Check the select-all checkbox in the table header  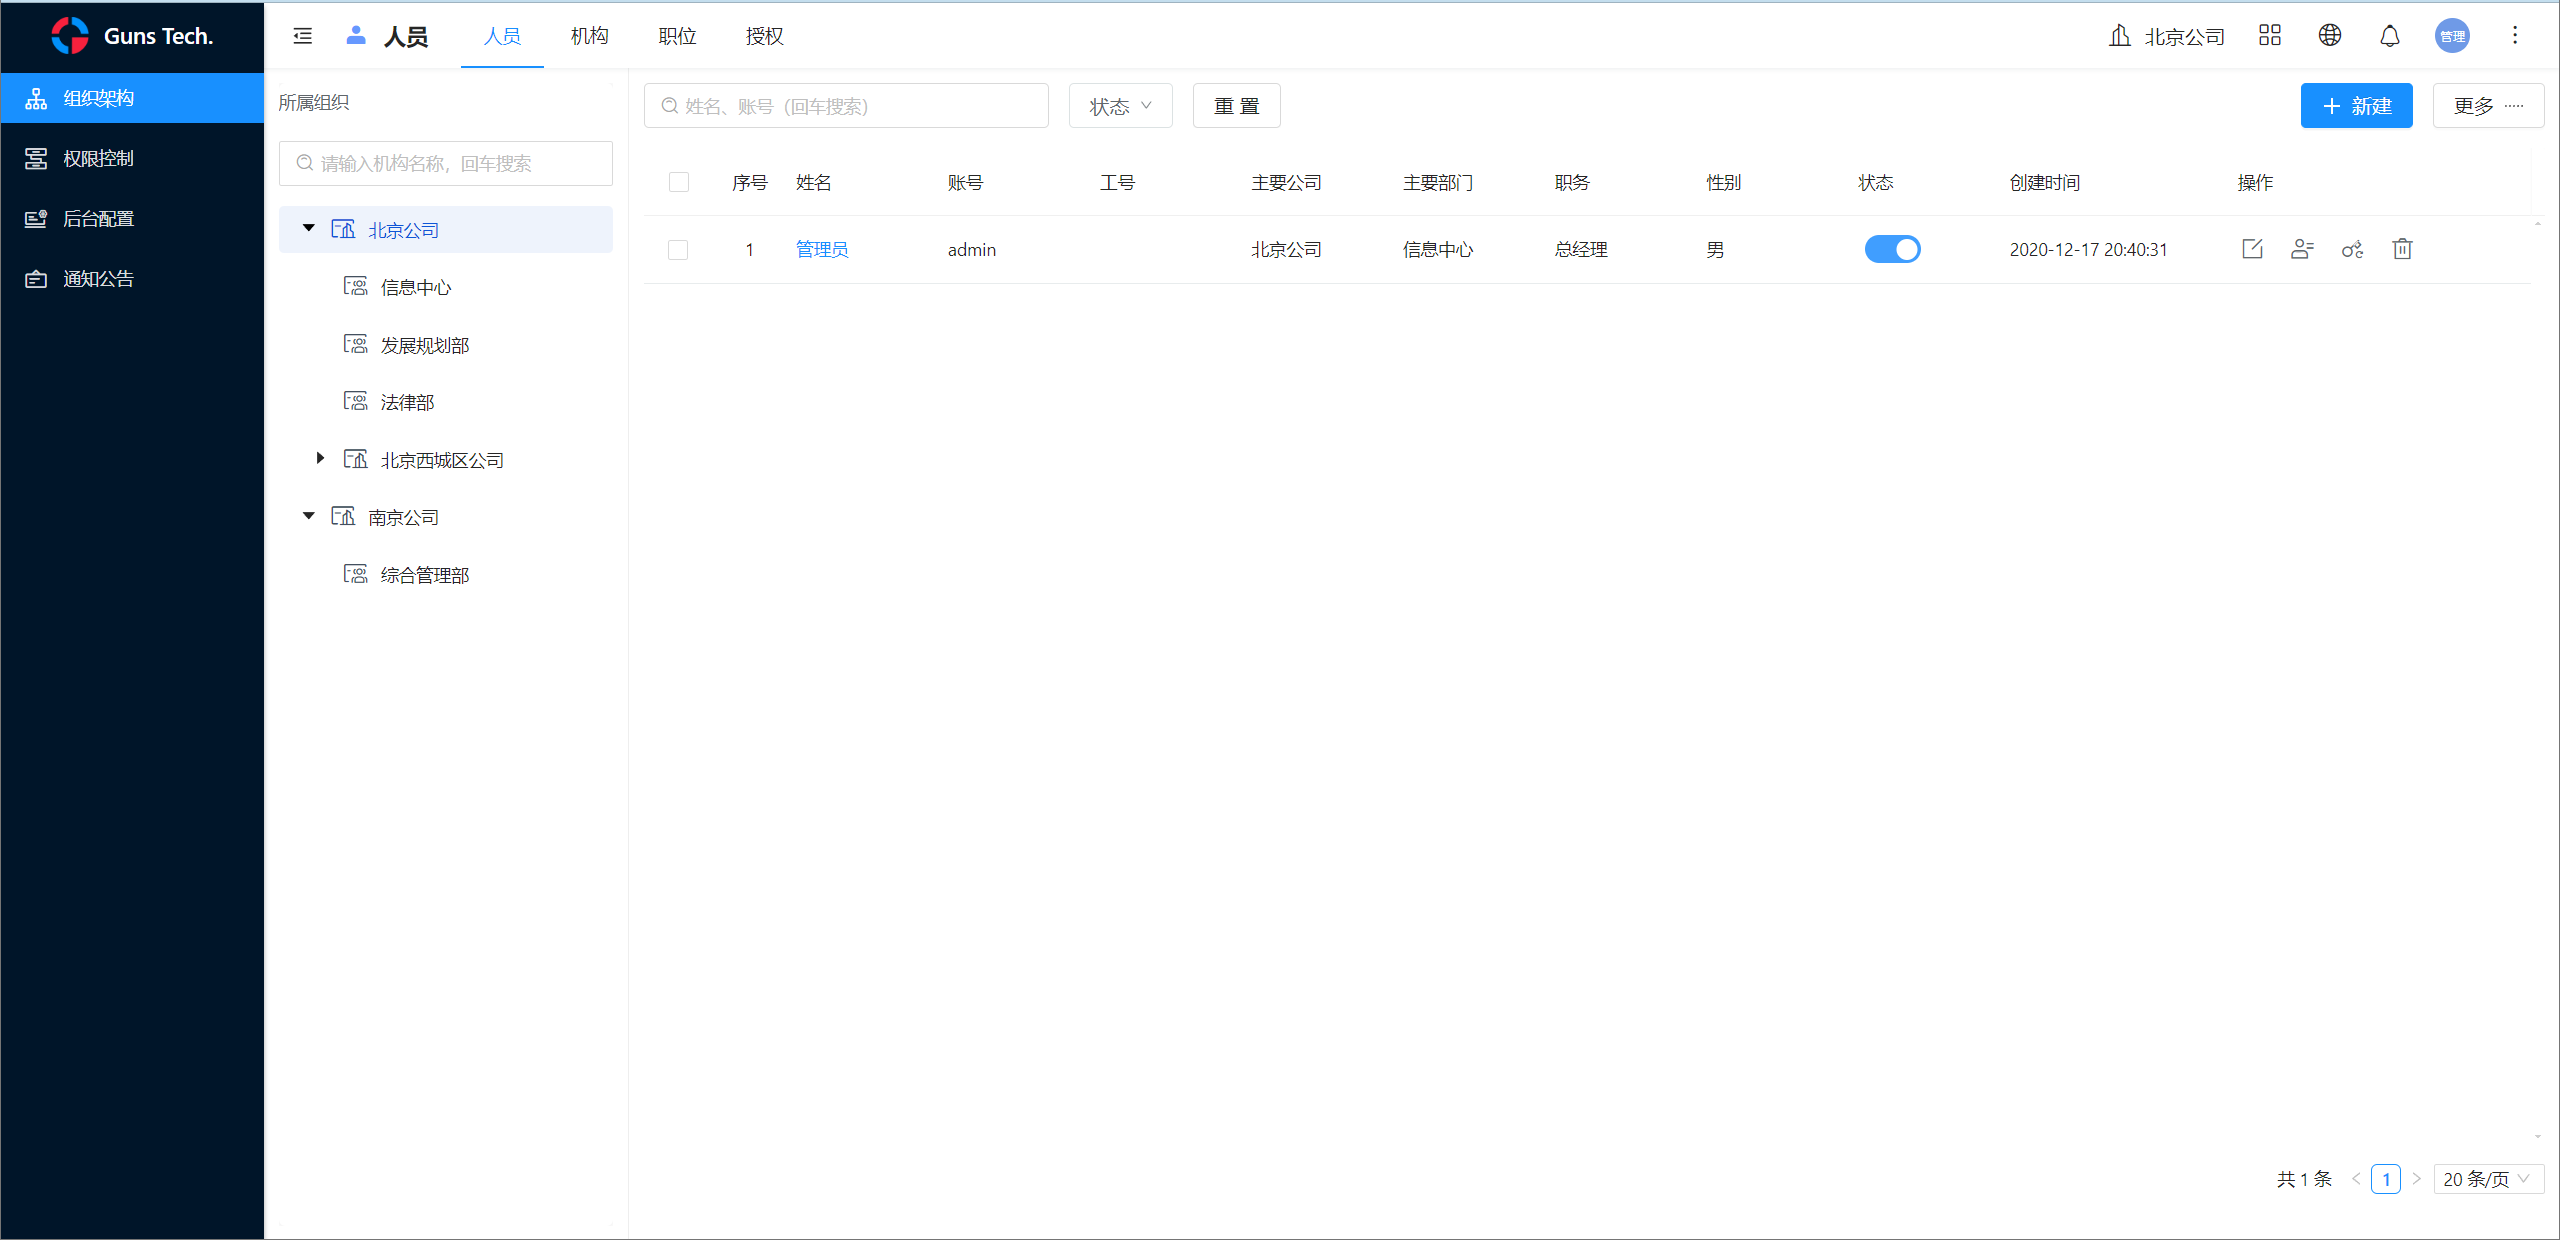tap(679, 182)
